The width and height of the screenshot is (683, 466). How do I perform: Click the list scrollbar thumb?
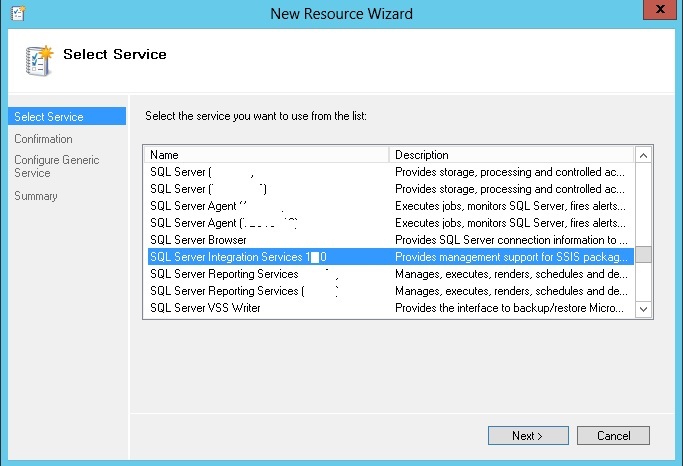(643, 254)
